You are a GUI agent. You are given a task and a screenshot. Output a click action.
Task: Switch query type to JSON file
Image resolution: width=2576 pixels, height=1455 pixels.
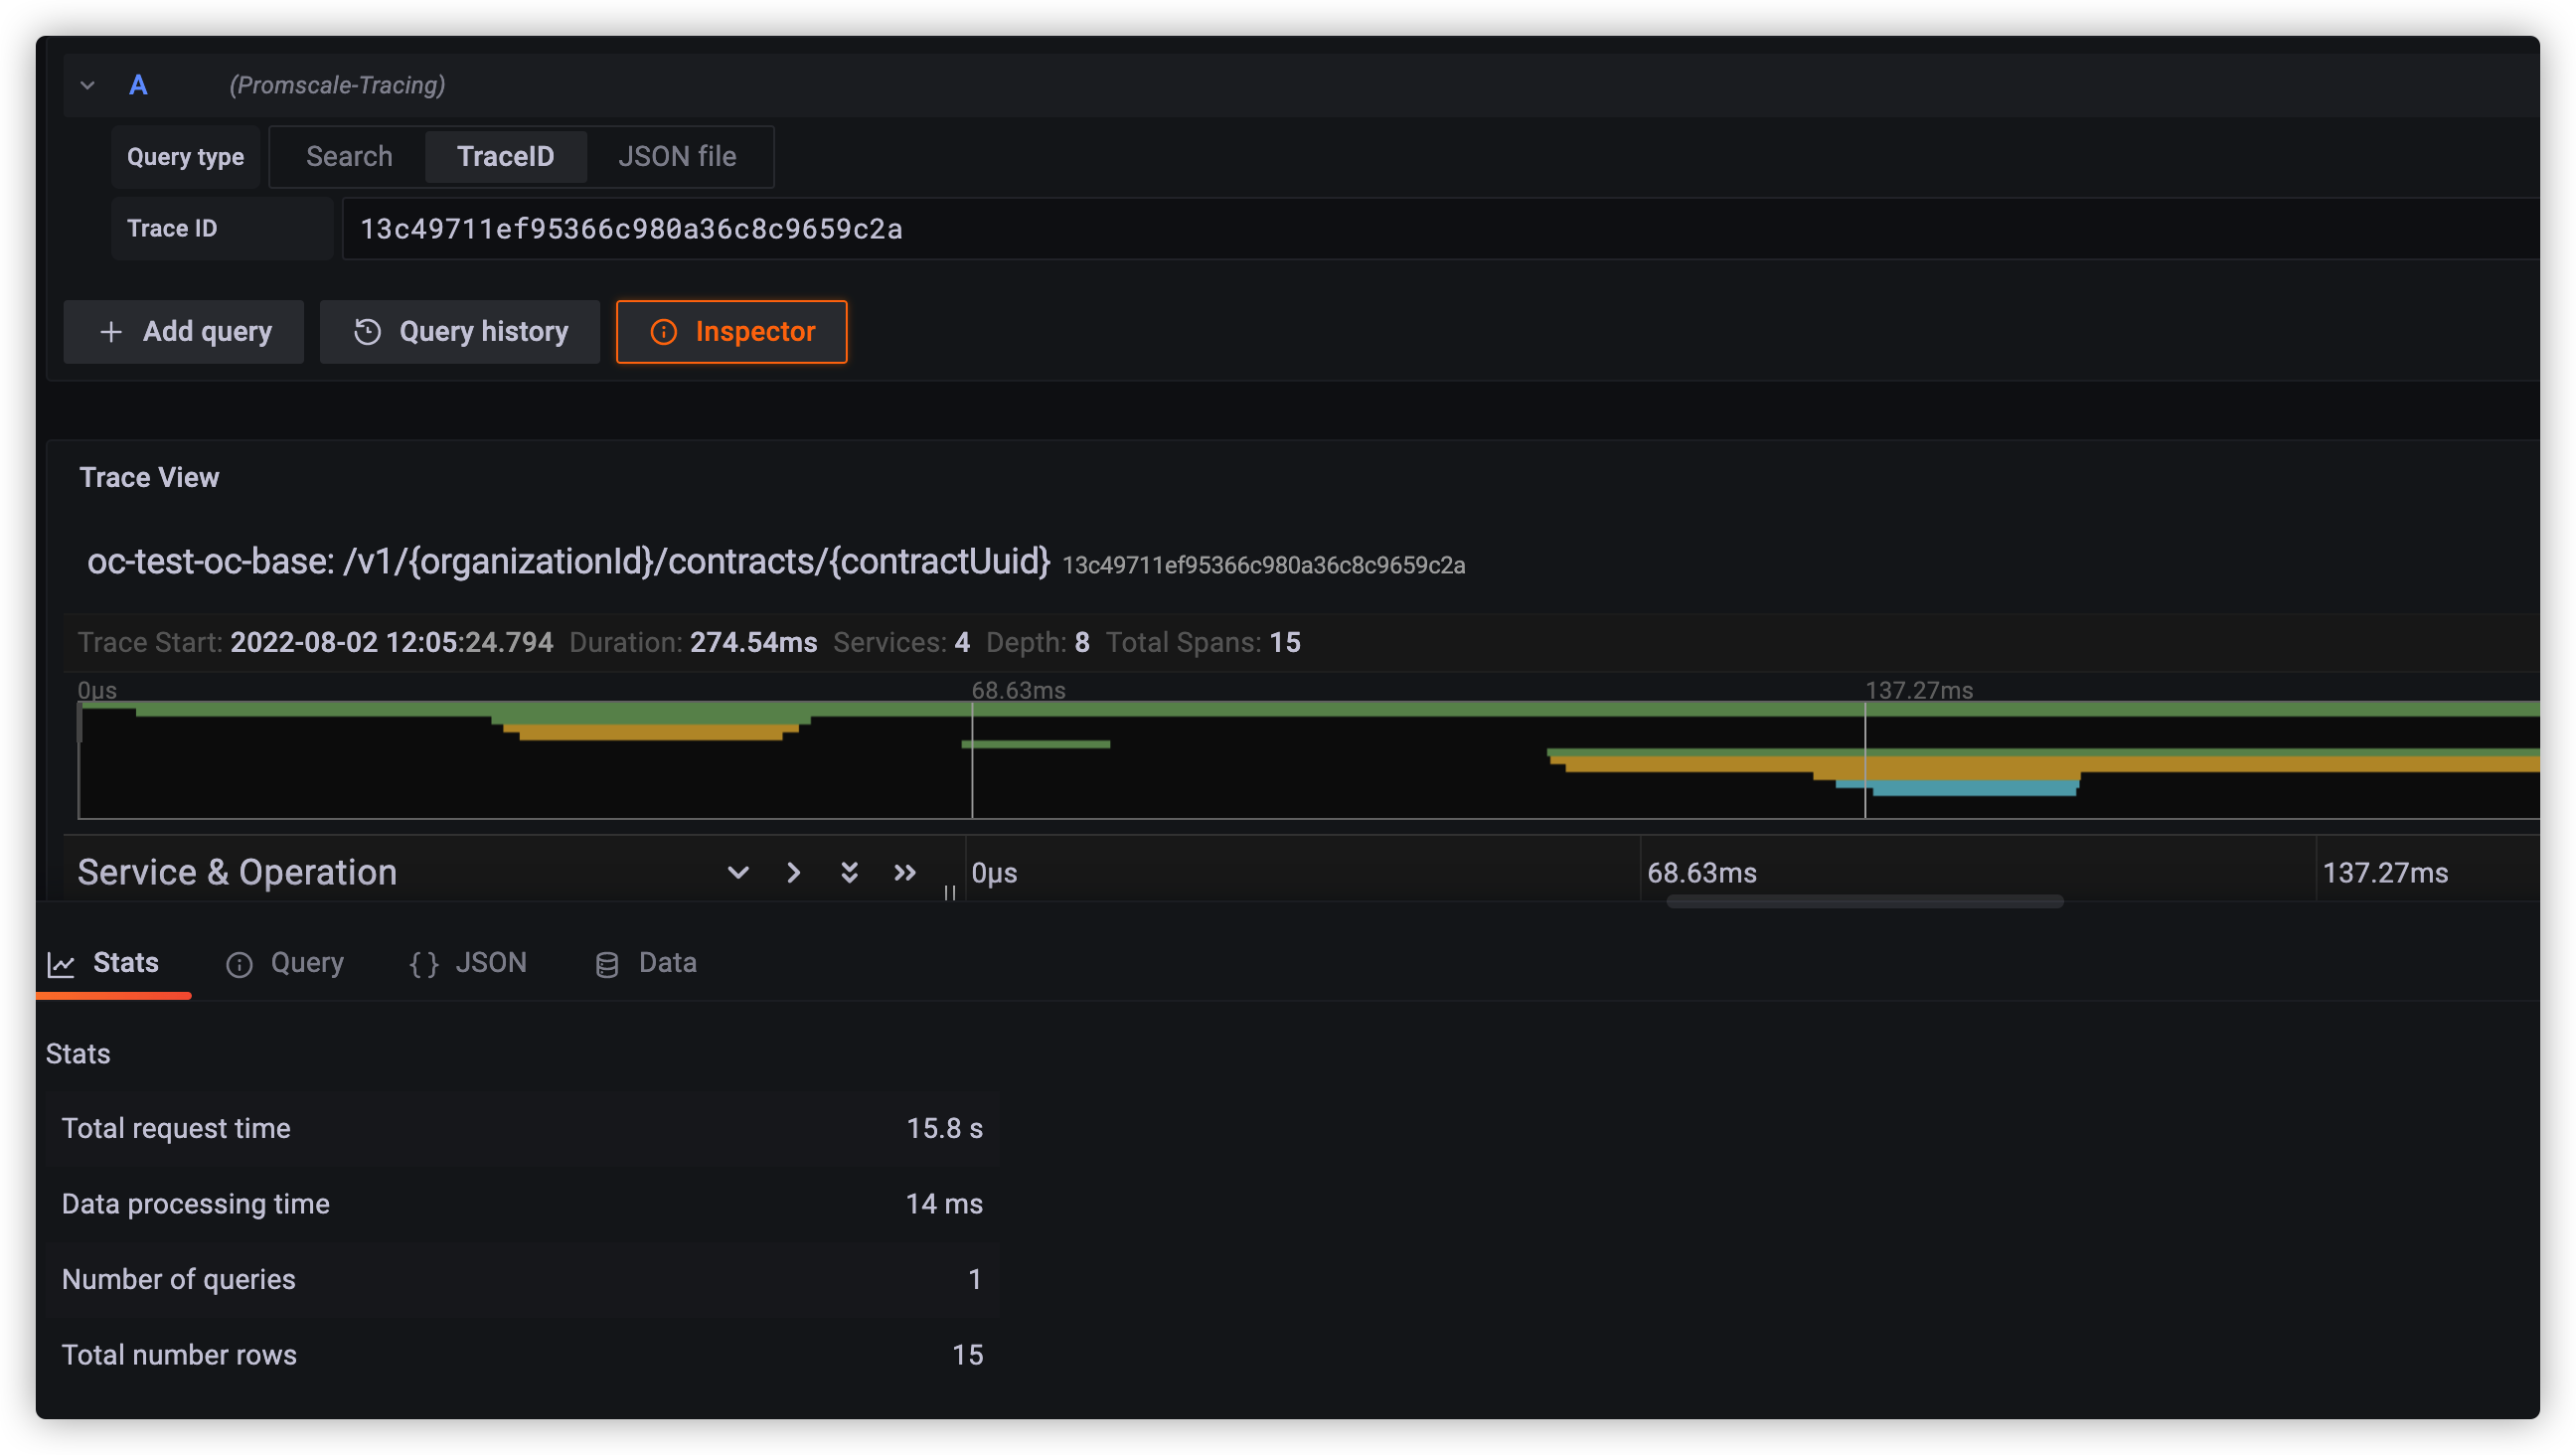tap(678, 156)
